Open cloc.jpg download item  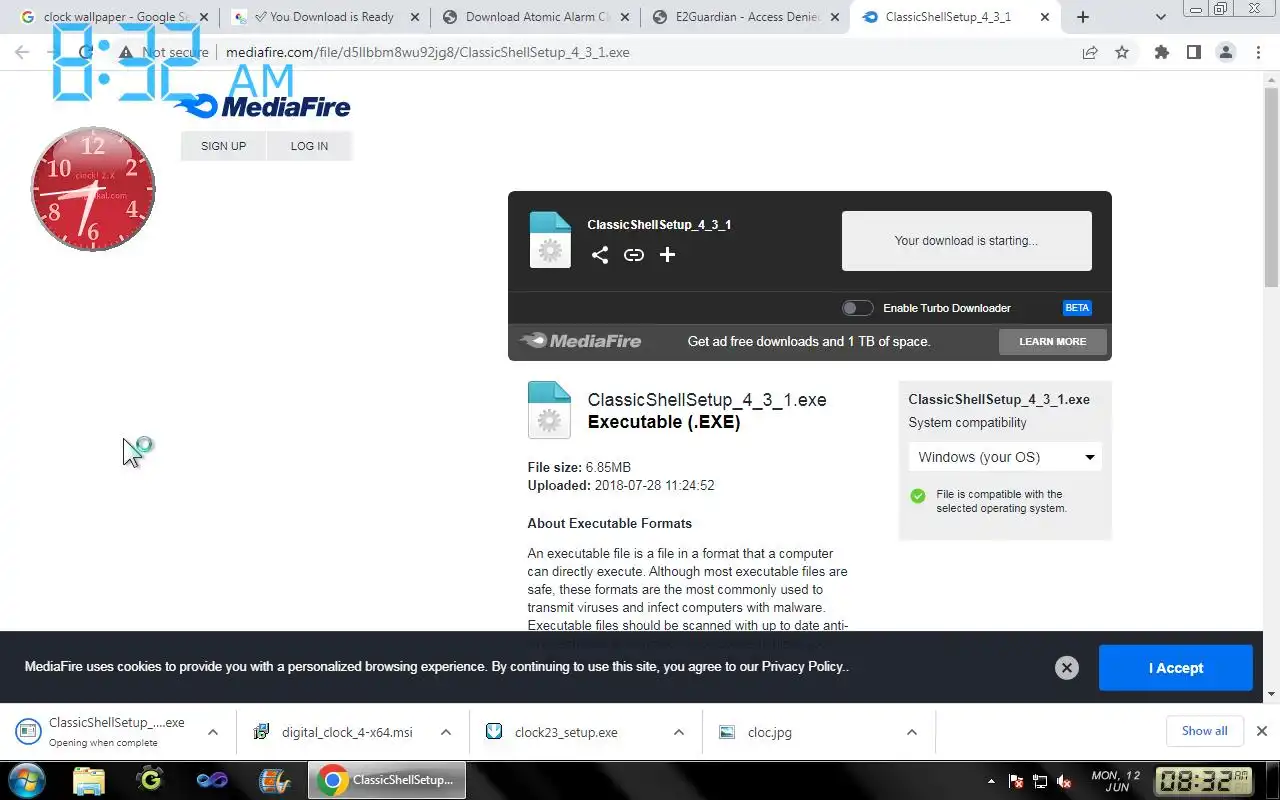[x=757, y=732]
